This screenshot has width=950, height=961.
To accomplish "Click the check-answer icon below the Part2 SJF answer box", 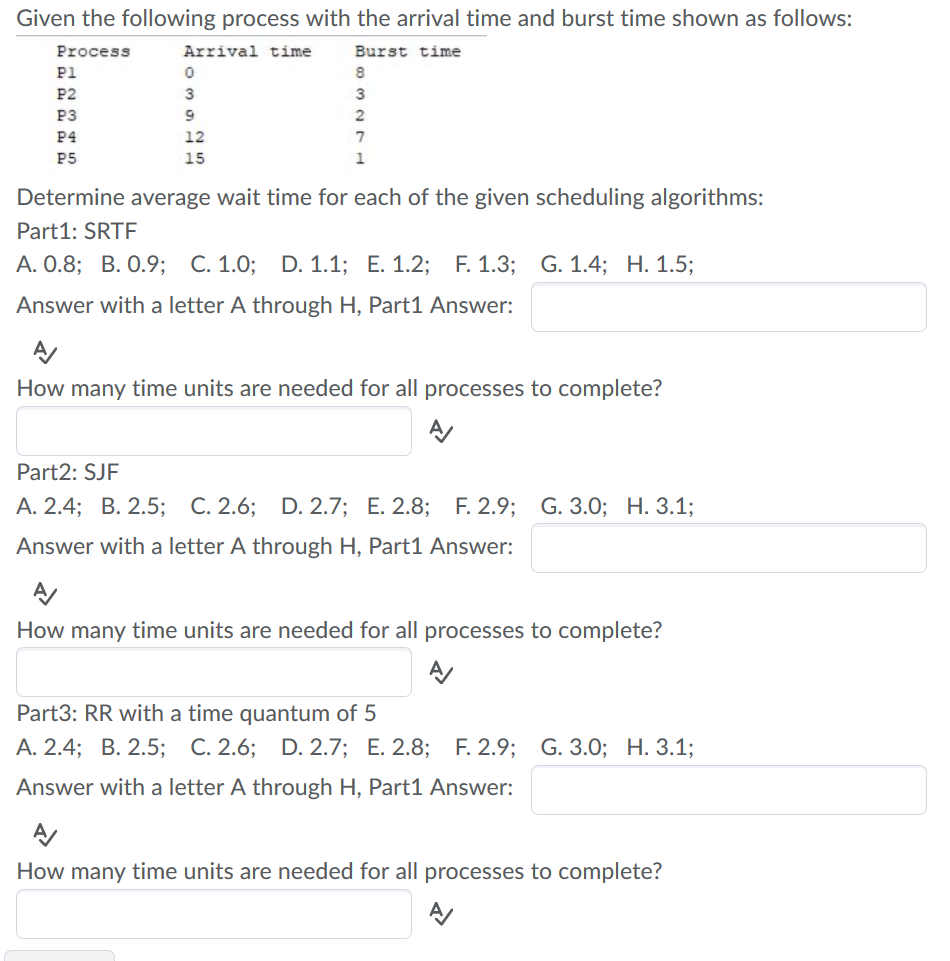I will pos(44,591).
